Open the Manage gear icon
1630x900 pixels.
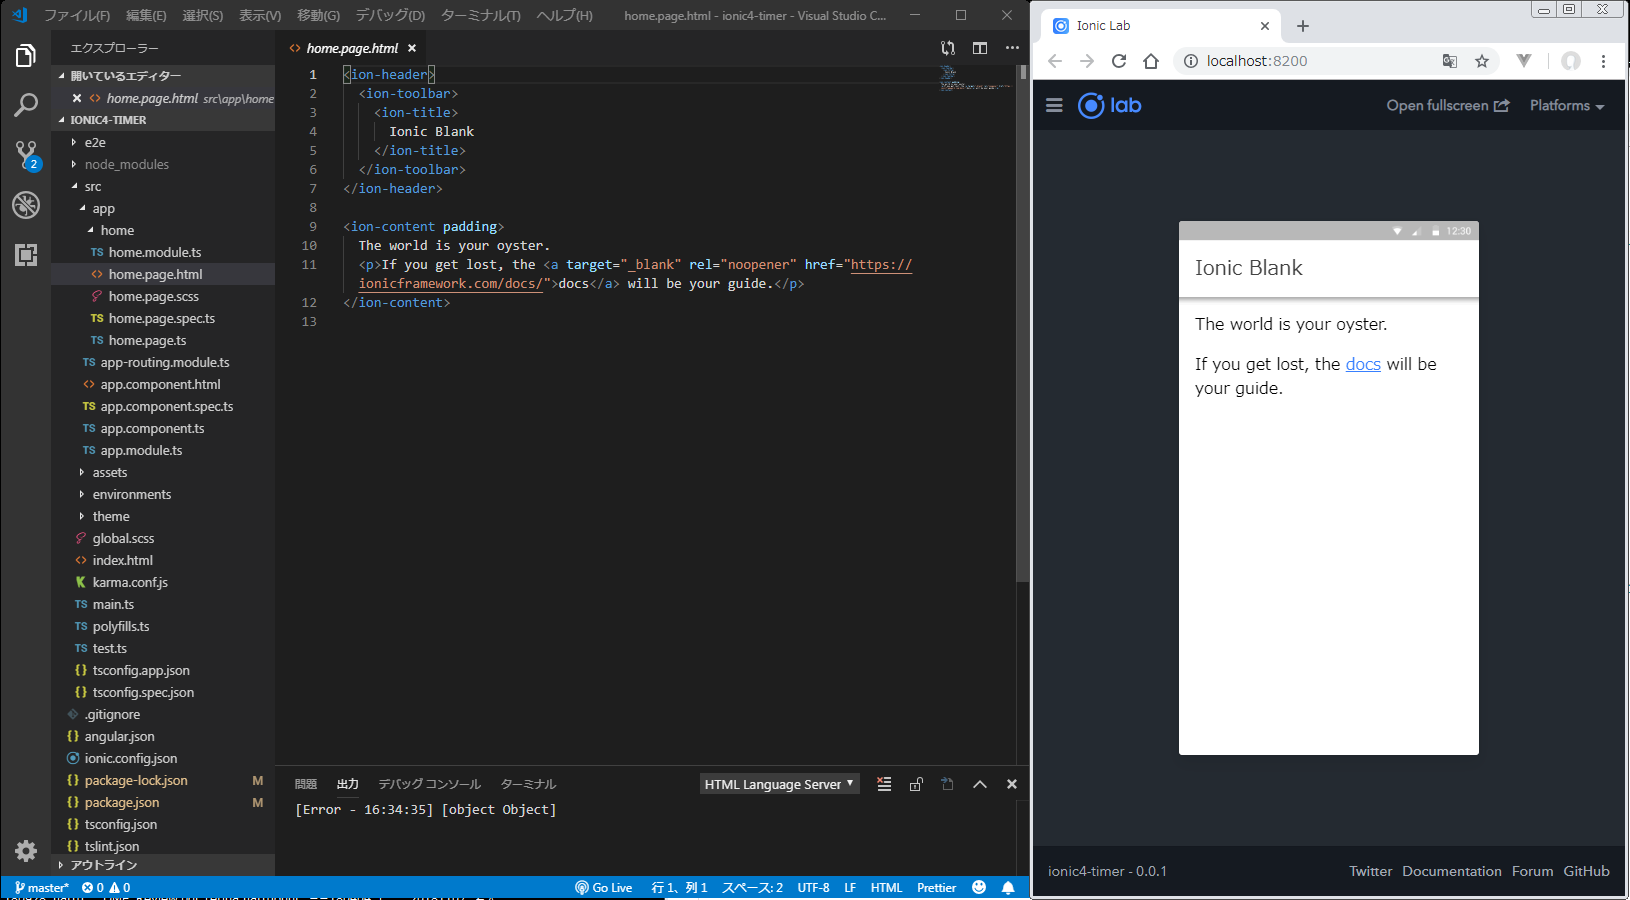[x=26, y=851]
